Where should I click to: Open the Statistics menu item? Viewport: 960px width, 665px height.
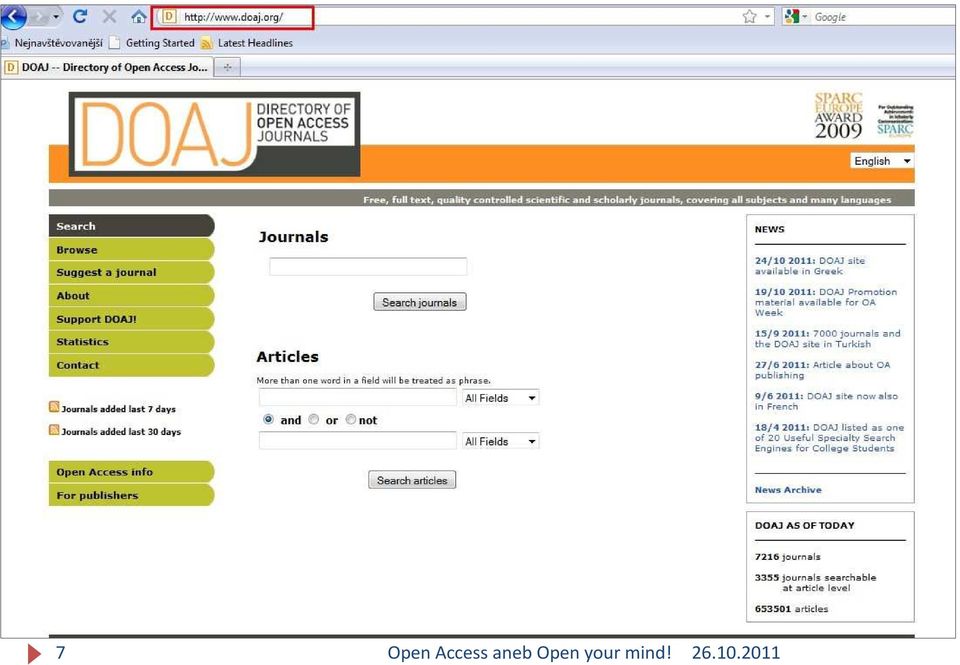point(132,342)
